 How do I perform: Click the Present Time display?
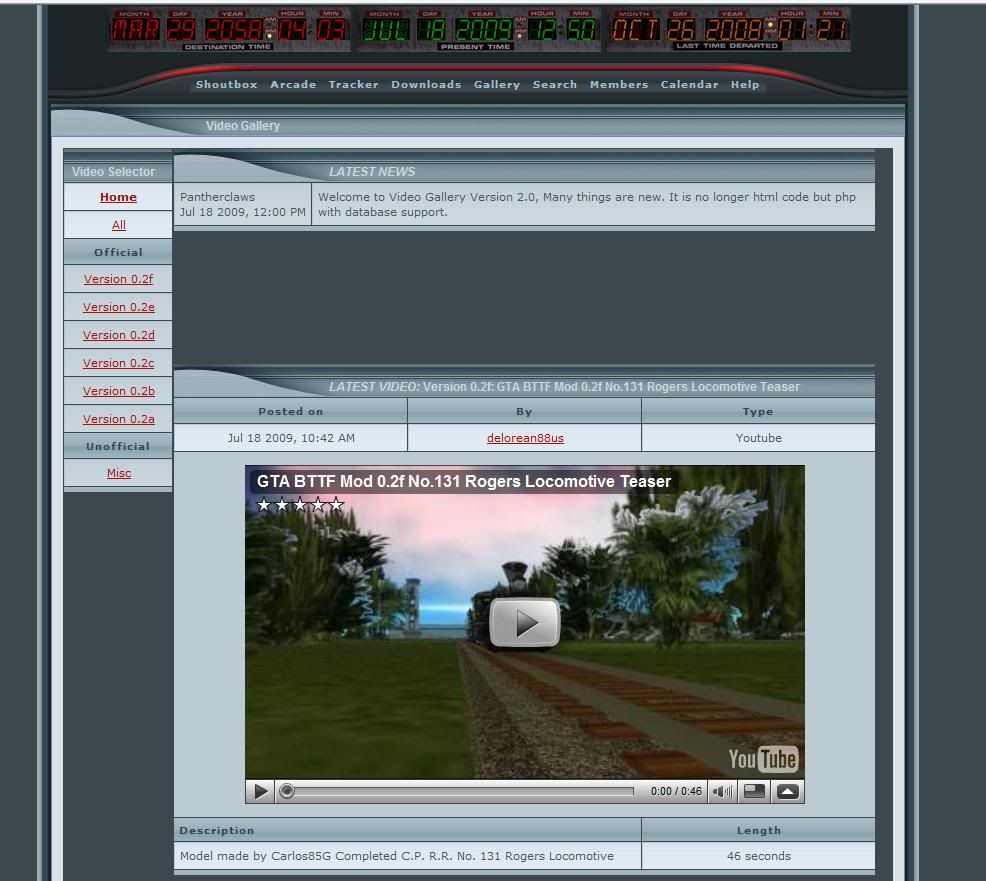click(x=478, y=30)
